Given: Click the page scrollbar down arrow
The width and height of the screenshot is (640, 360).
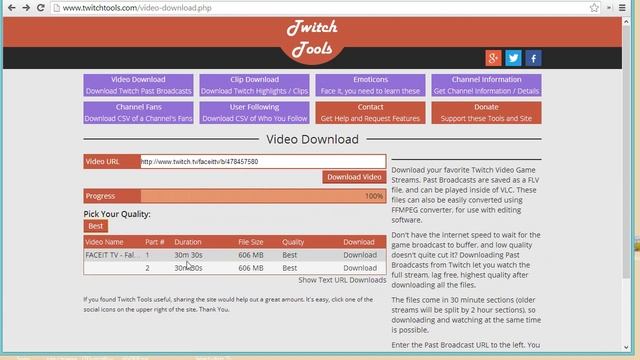Looking at the screenshot, I should (x=626, y=347).
